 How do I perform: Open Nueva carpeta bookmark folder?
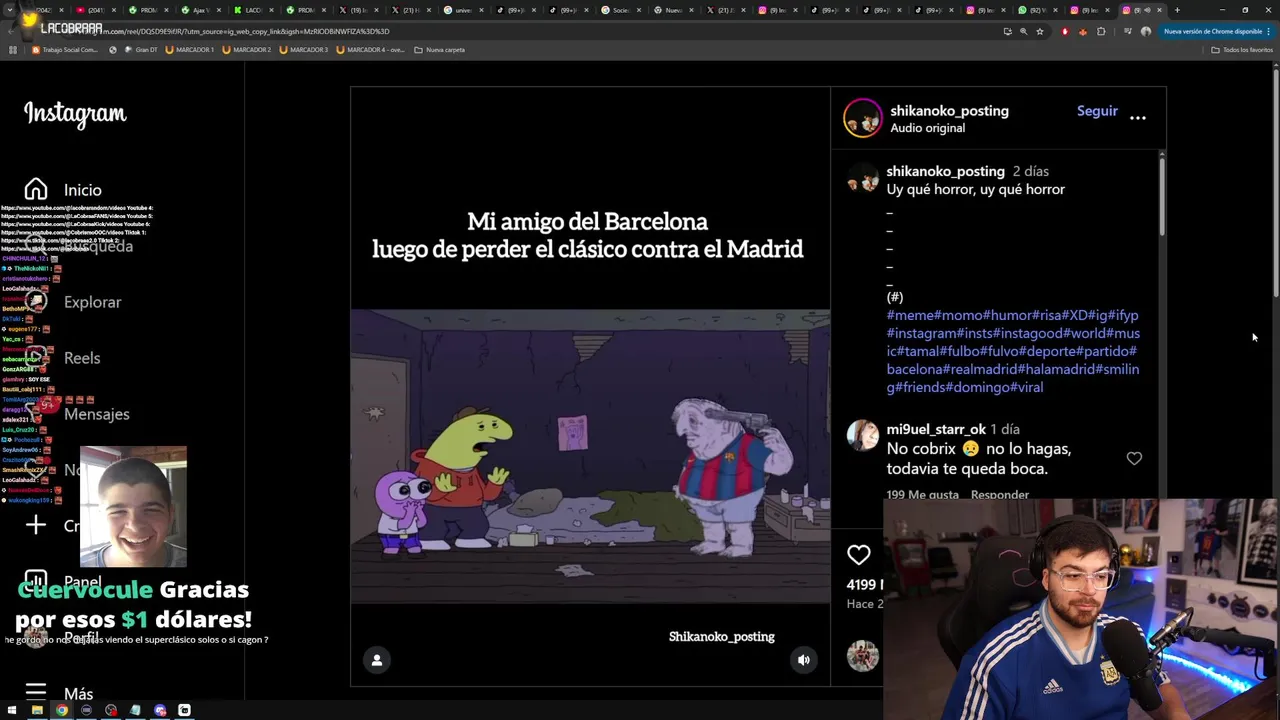click(x=440, y=49)
